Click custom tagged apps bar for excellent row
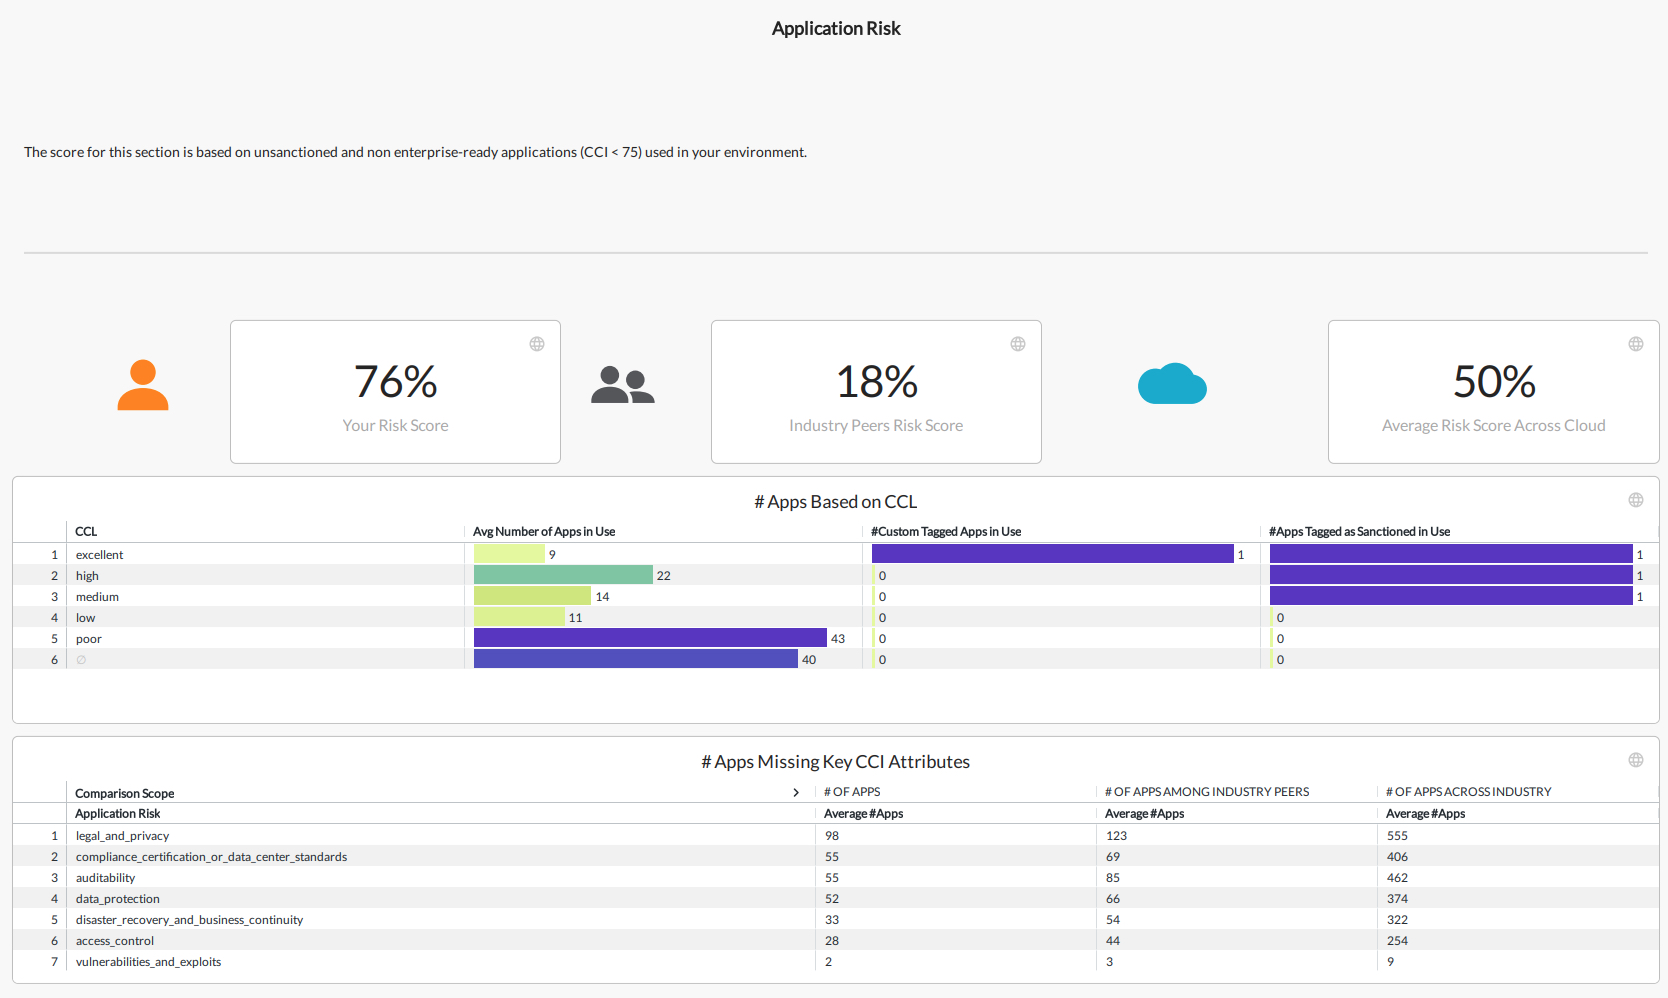 coord(1053,554)
